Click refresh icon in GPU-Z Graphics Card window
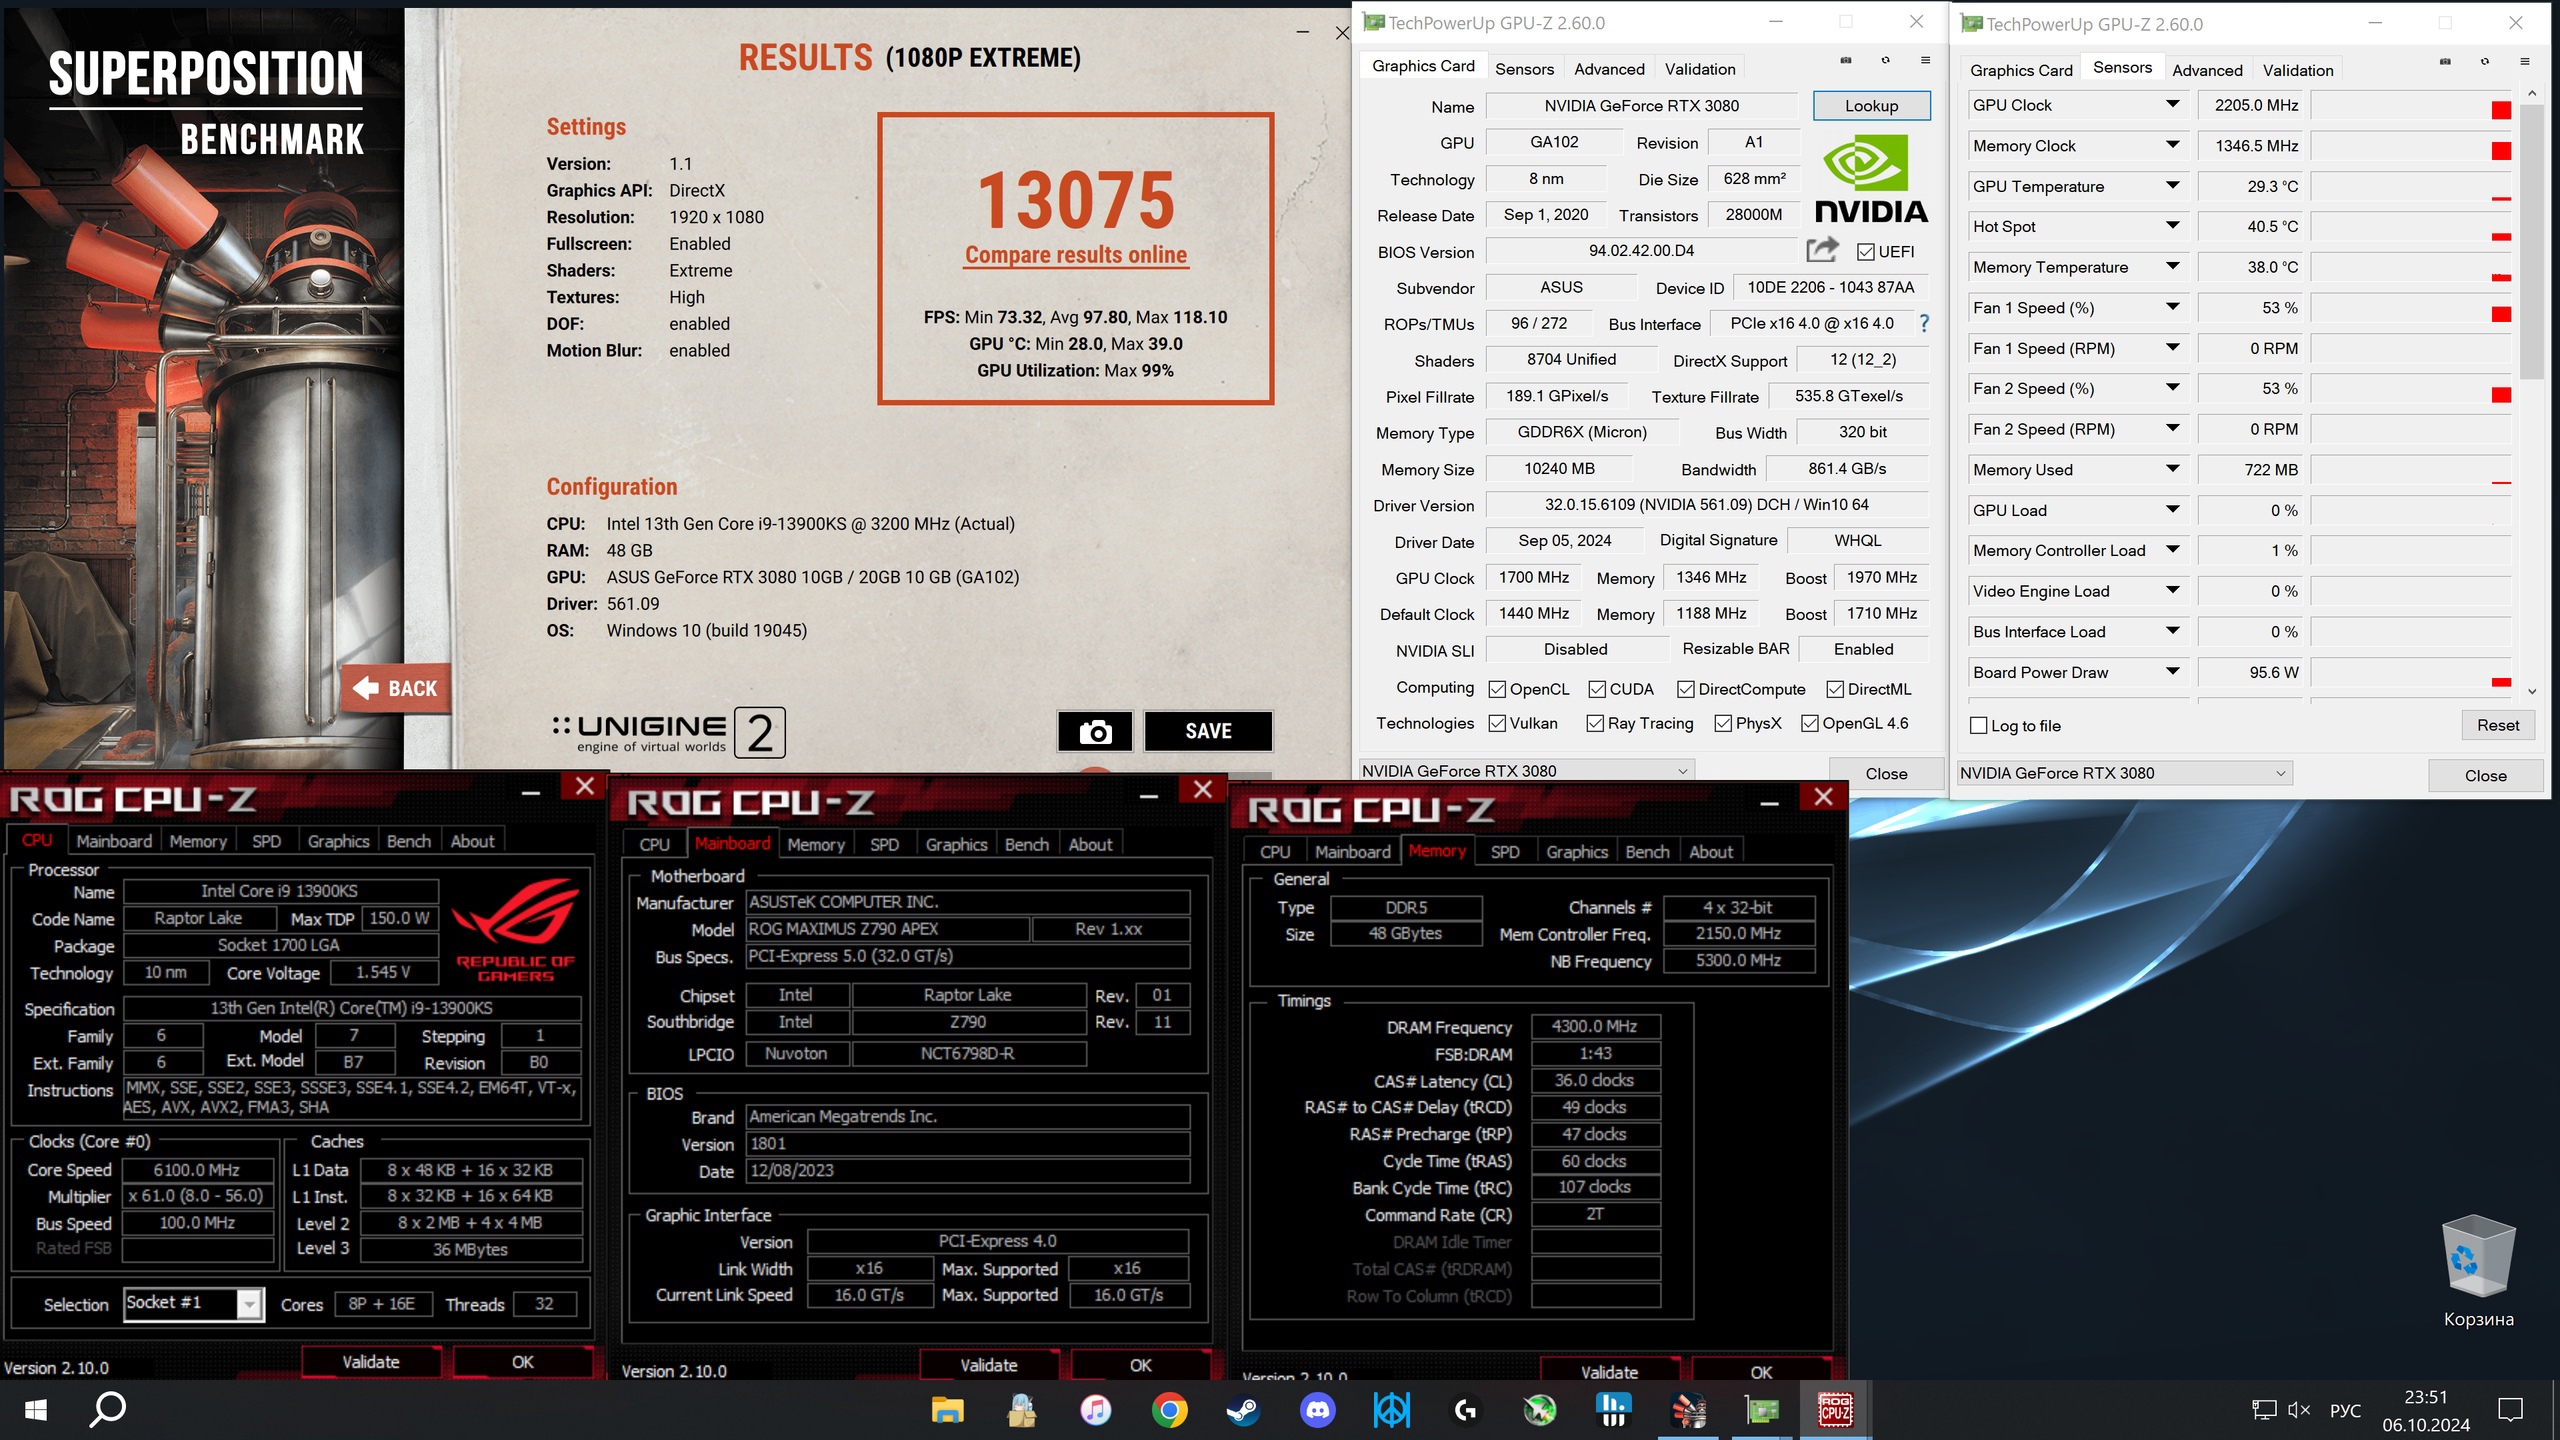The image size is (2560, 1440). pyautogui.click(x=1886, y=60)
